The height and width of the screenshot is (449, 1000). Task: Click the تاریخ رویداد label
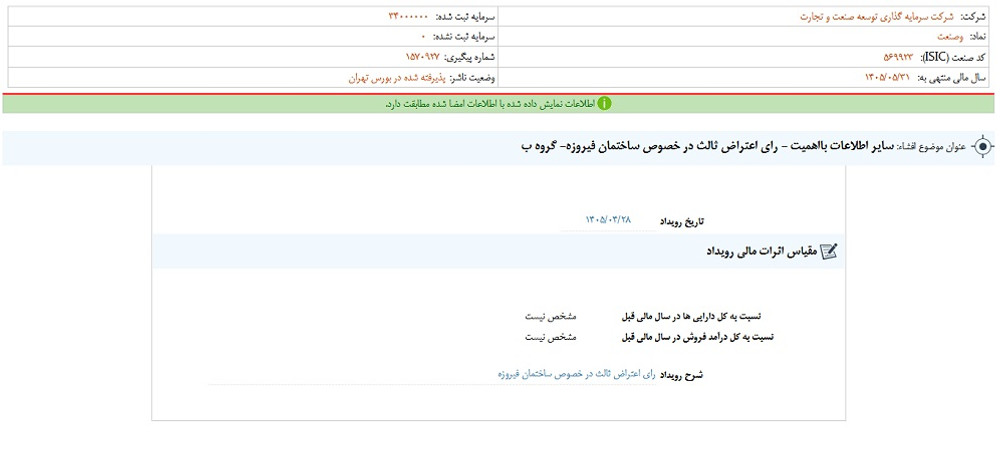pyautogui.click(x=682, y=221)
